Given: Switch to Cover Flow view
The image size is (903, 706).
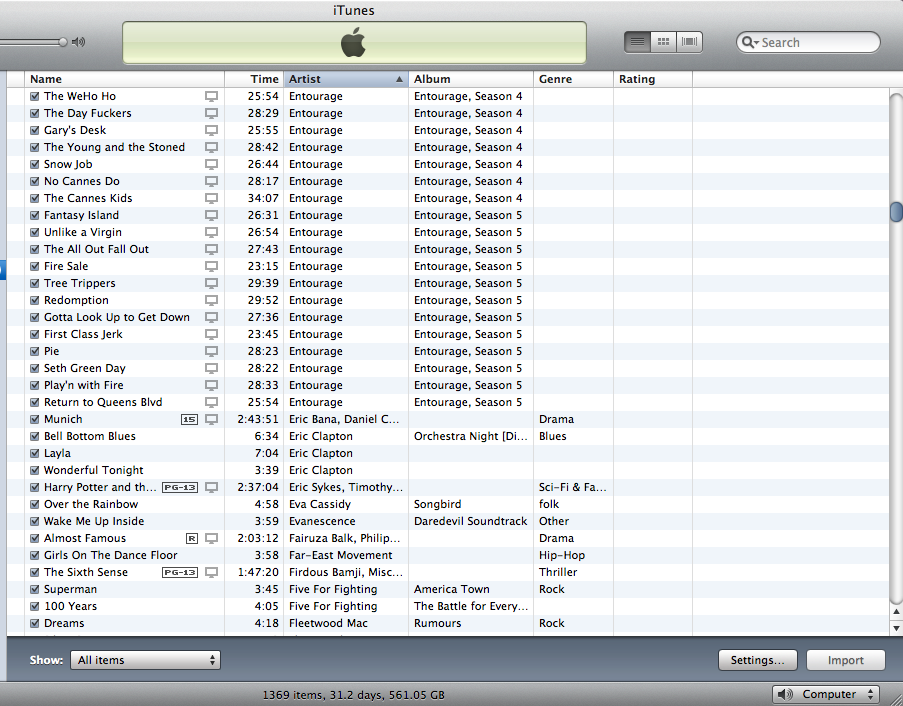Looking at the screenshot, I should coord(689,42).
